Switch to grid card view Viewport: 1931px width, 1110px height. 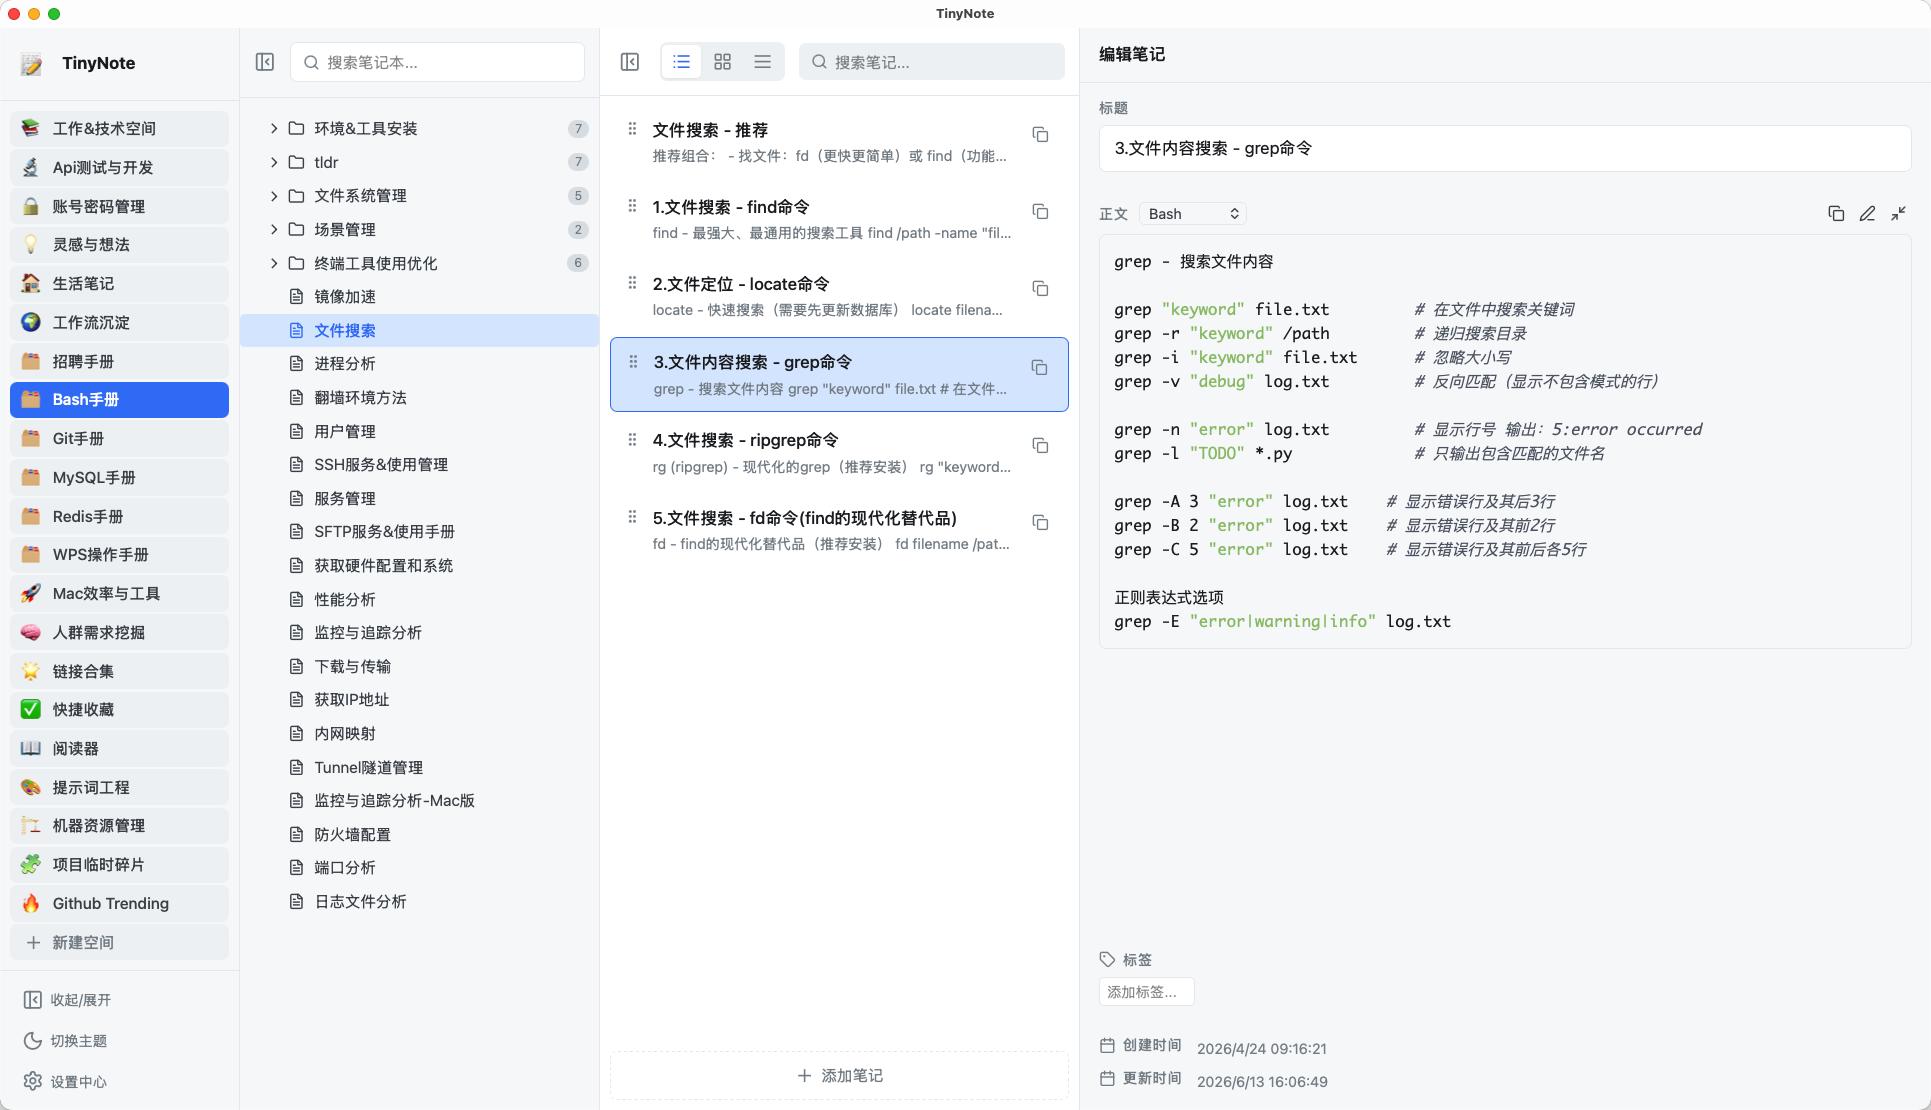(x=722, y=62)
